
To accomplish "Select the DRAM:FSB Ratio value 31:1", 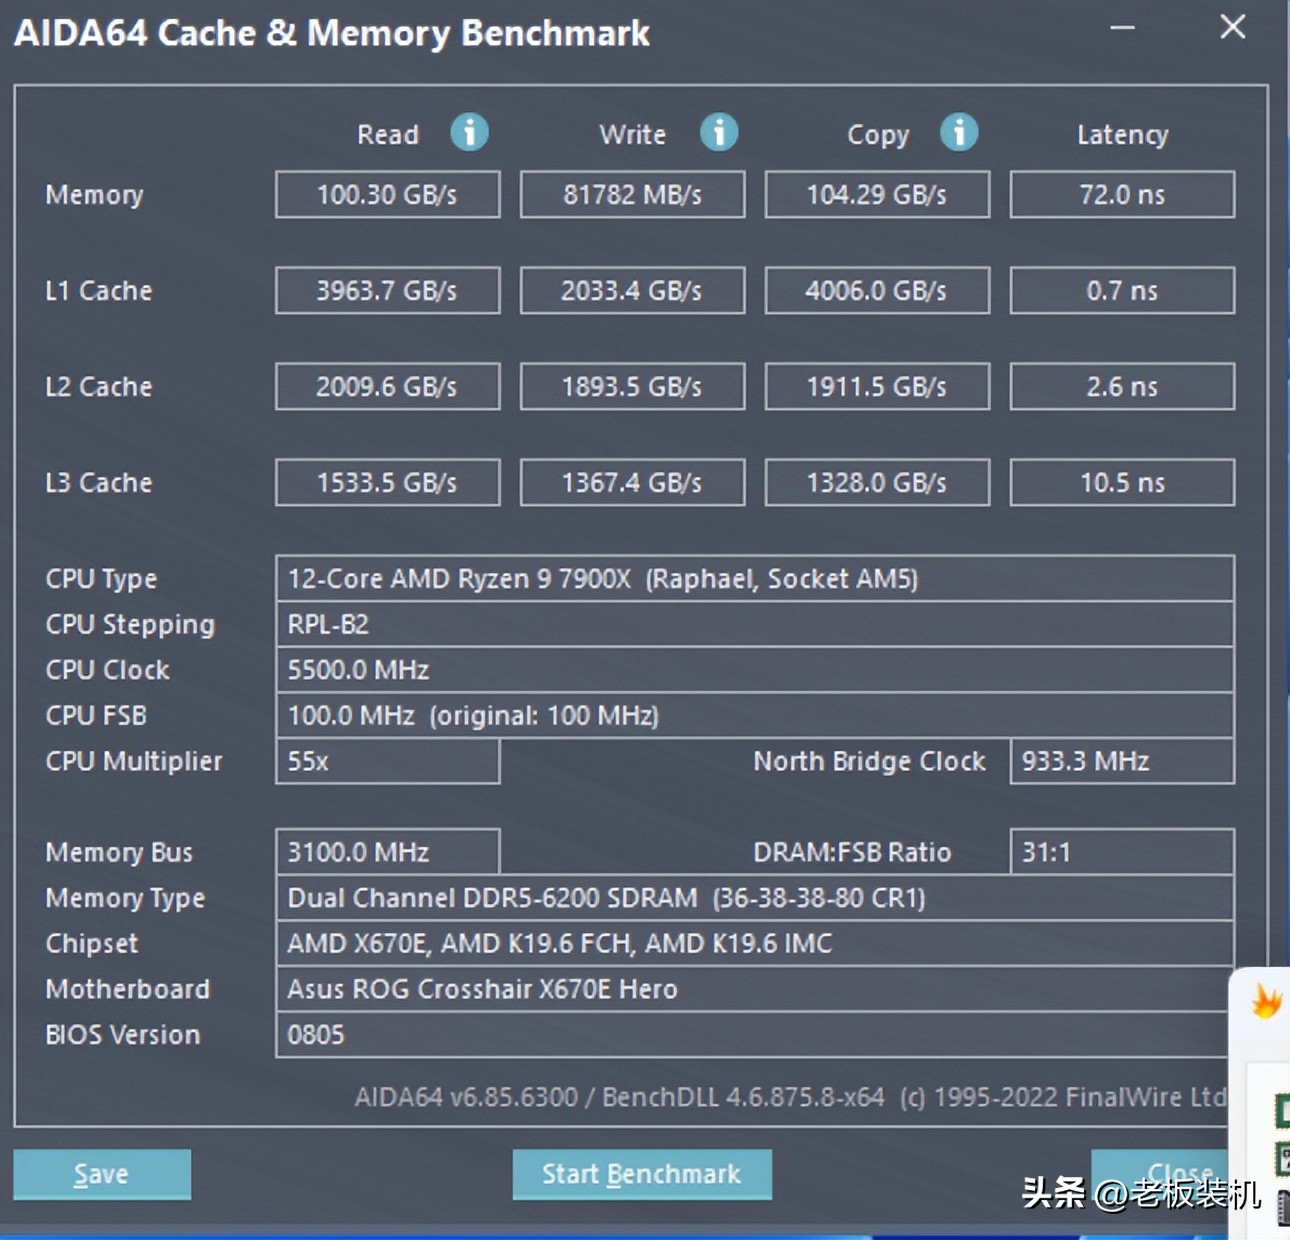I will (x=1121, y=852).
